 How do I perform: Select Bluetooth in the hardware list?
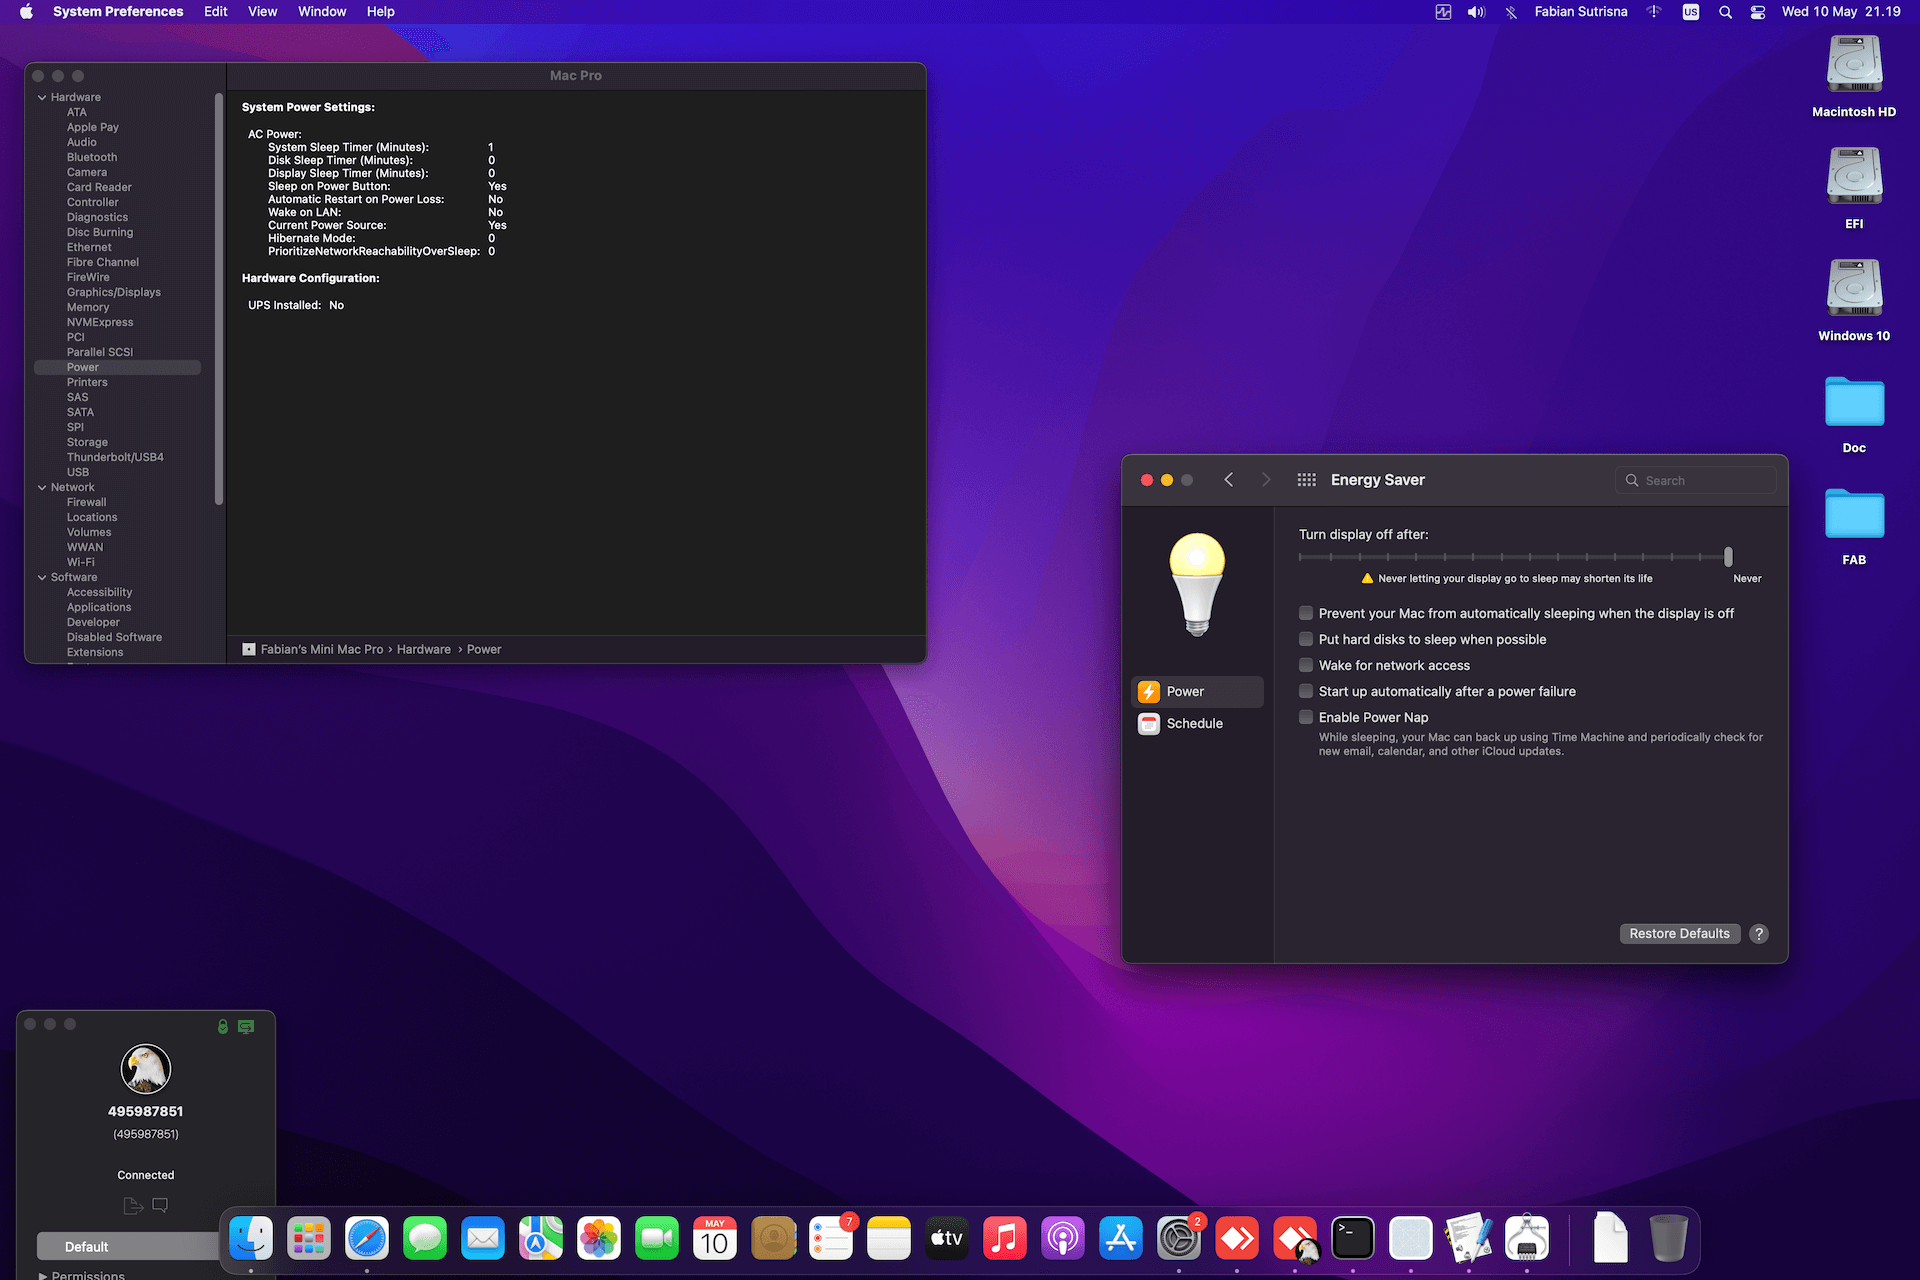tap(92, 157)
